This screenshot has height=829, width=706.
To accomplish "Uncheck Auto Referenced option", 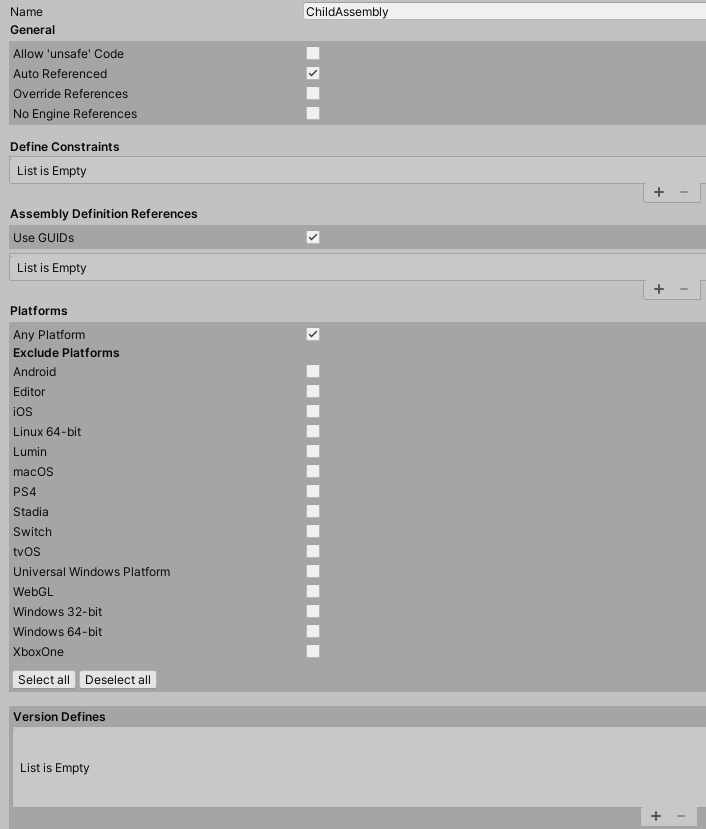I will (x=313, y=73).
